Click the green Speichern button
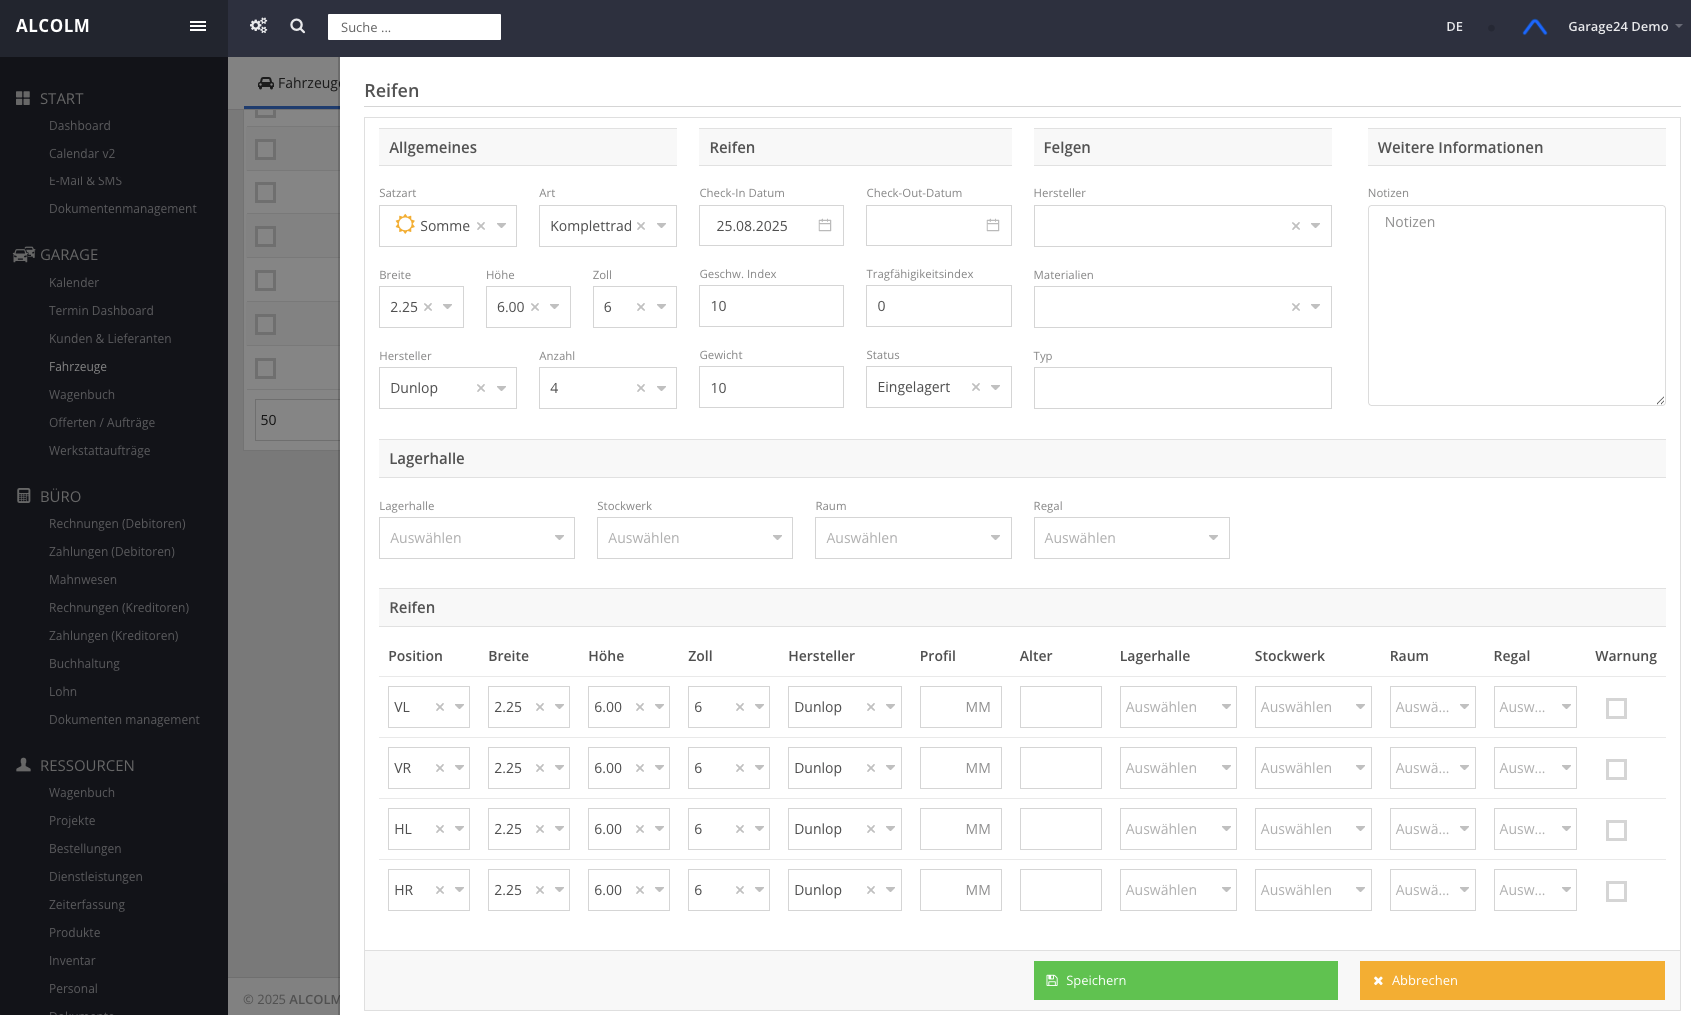Viewport: 1691px width, 1015px height. [x=1185, y=981]
